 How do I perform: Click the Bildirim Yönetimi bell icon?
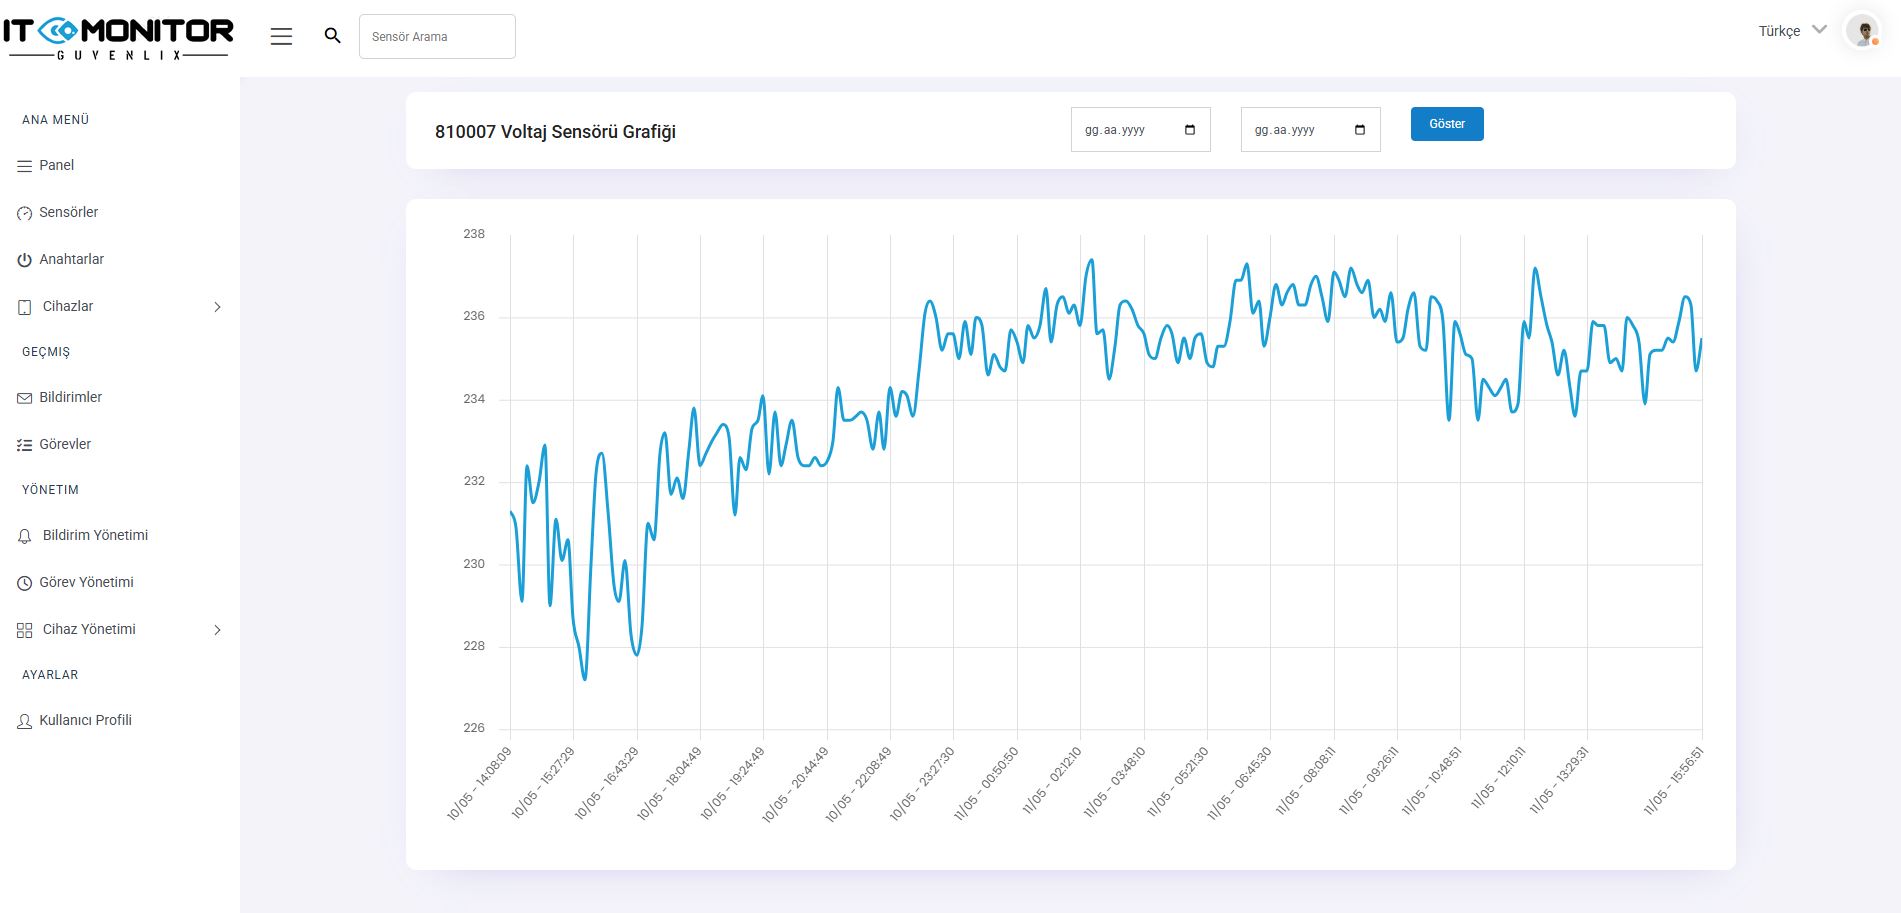25,536
